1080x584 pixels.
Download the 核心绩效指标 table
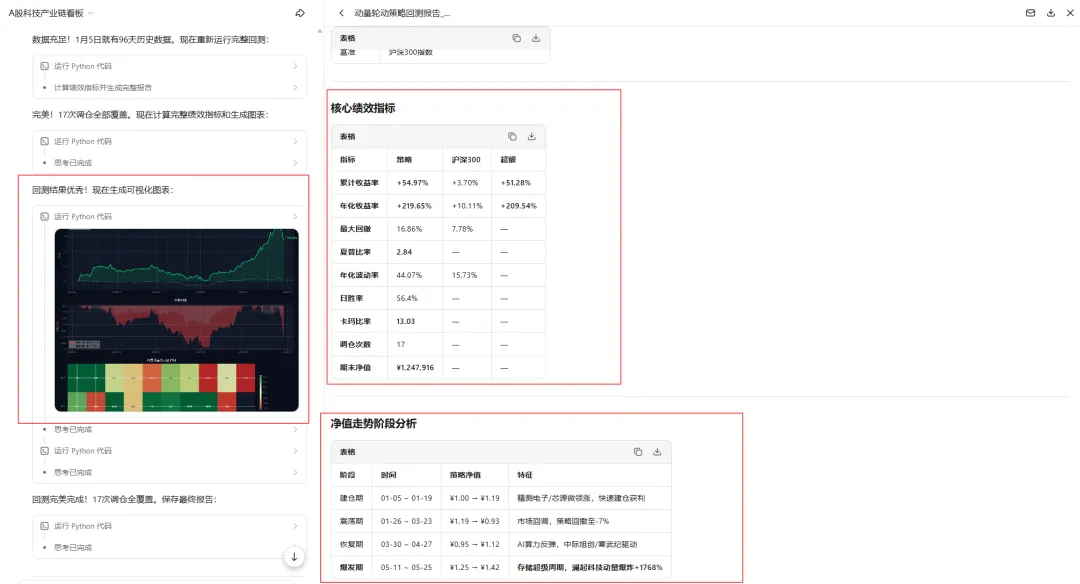(x=532, y=136)
